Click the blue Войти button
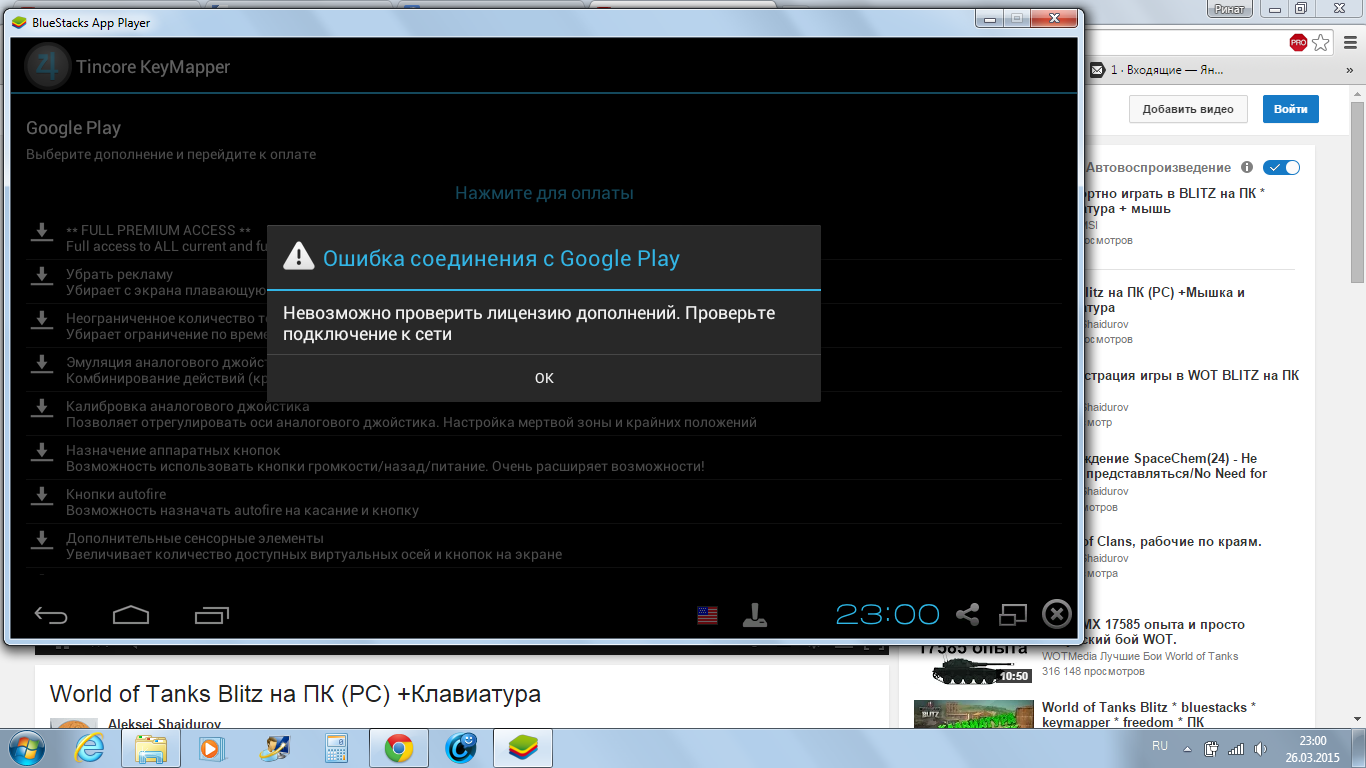This screenshot has height=768, width=1366. (x=1290, y=109)
